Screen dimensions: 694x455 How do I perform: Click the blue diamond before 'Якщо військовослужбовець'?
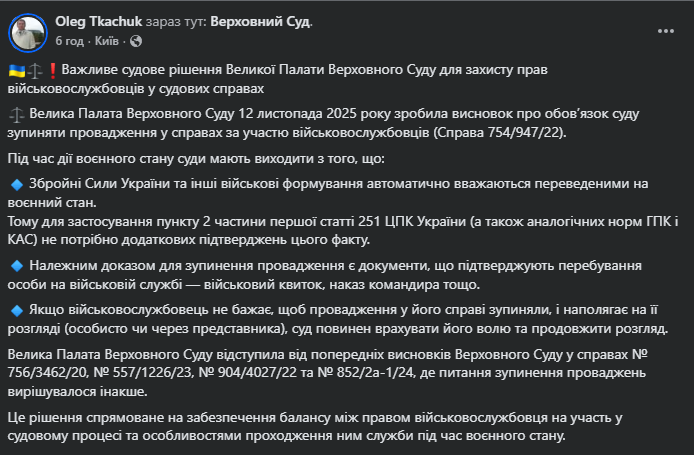16,310
